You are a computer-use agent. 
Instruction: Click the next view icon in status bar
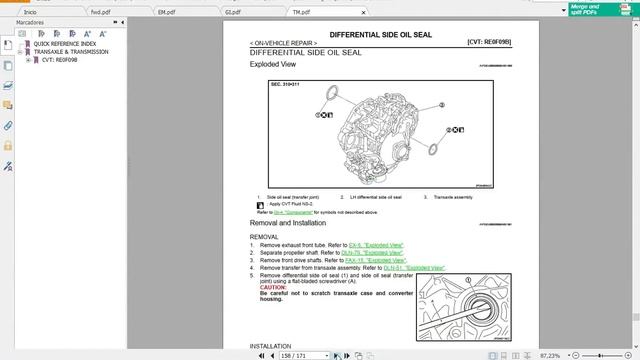[x=370, y=356]
